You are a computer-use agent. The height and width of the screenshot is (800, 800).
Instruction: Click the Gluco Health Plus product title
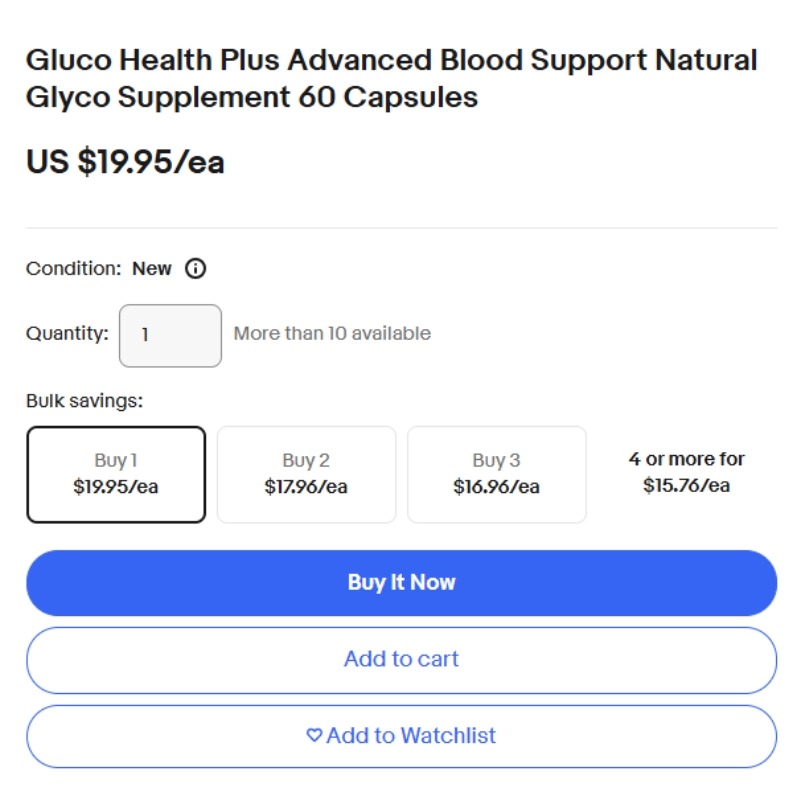[x=391, y=79]
